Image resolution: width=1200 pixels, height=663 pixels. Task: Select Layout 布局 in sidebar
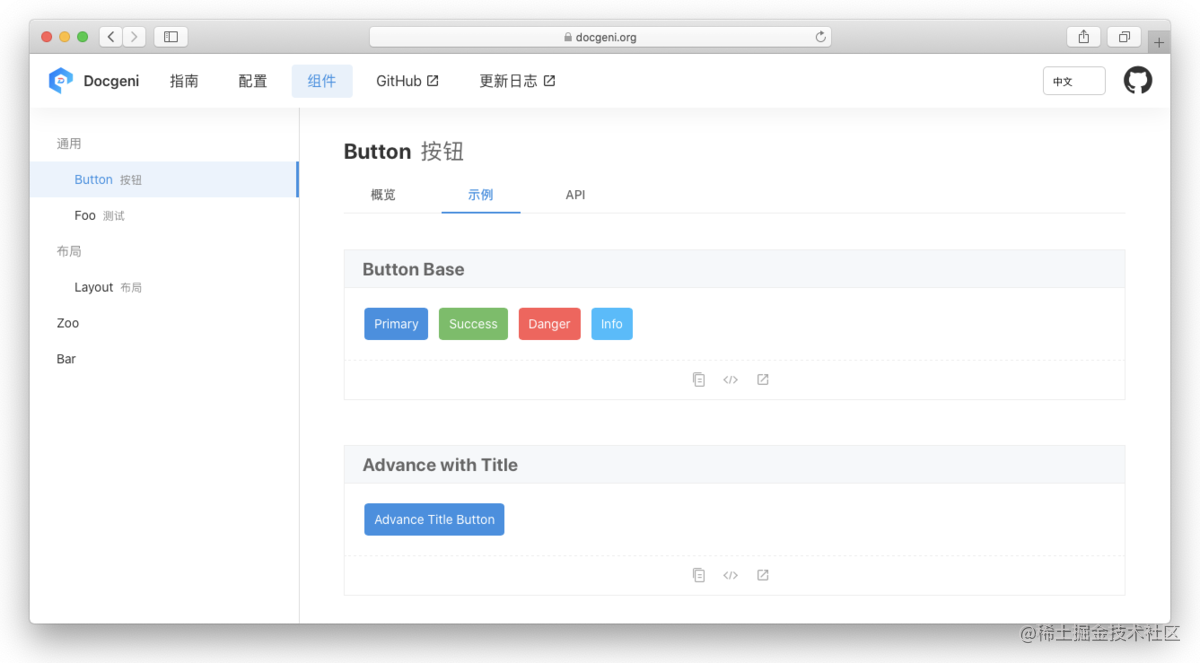[164, 287]
